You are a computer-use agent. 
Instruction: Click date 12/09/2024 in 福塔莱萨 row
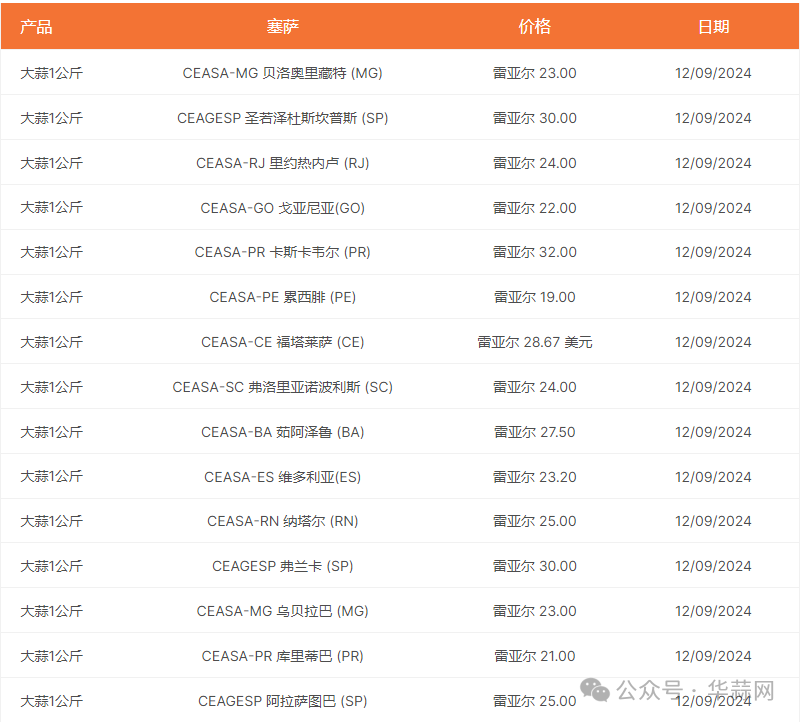tap(713, 342)
